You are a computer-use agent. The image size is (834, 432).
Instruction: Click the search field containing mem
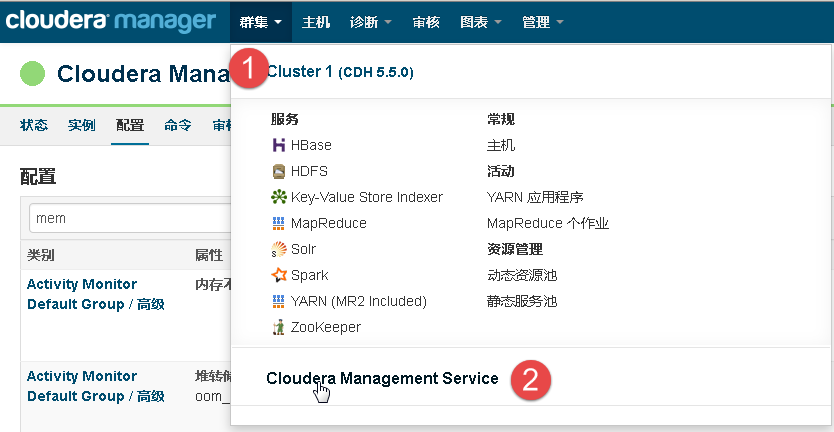(x=130, y=218)
